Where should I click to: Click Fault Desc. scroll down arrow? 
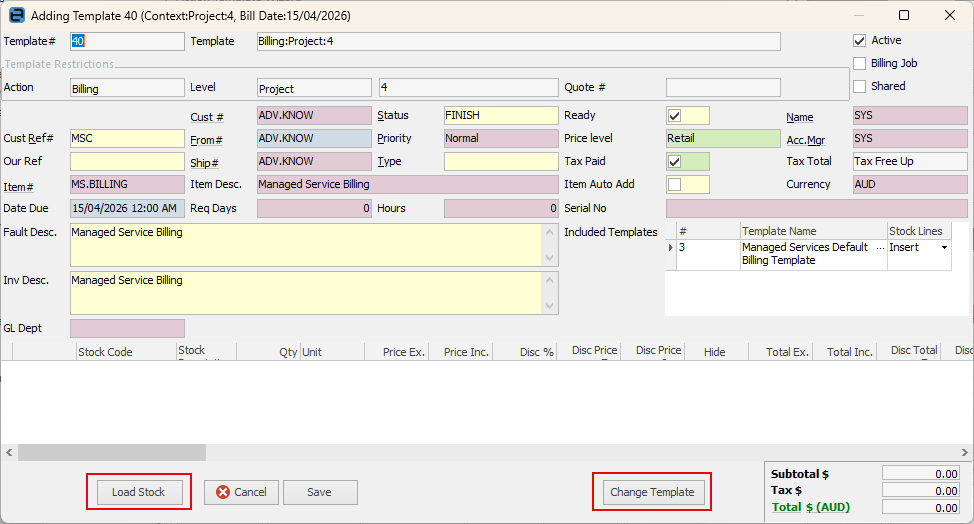click(550, 258)
